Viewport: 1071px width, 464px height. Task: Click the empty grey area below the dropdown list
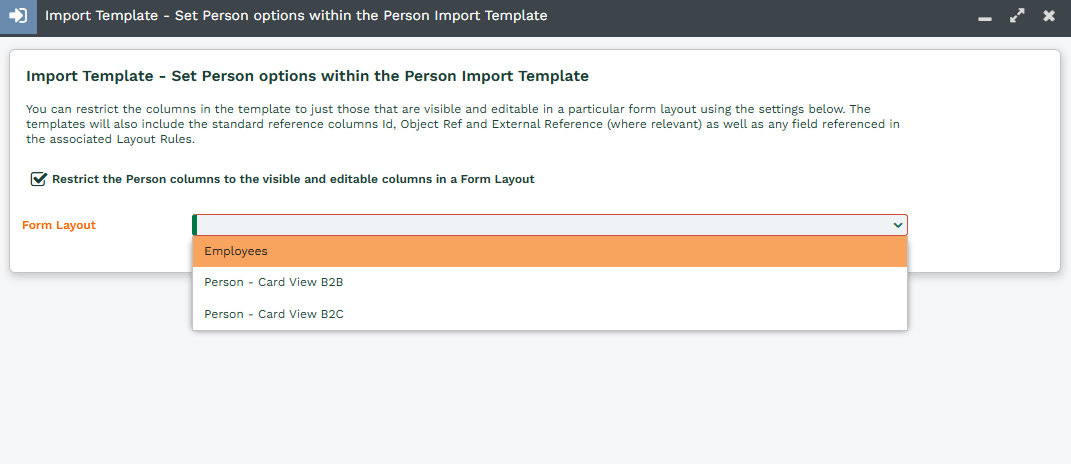536,396
